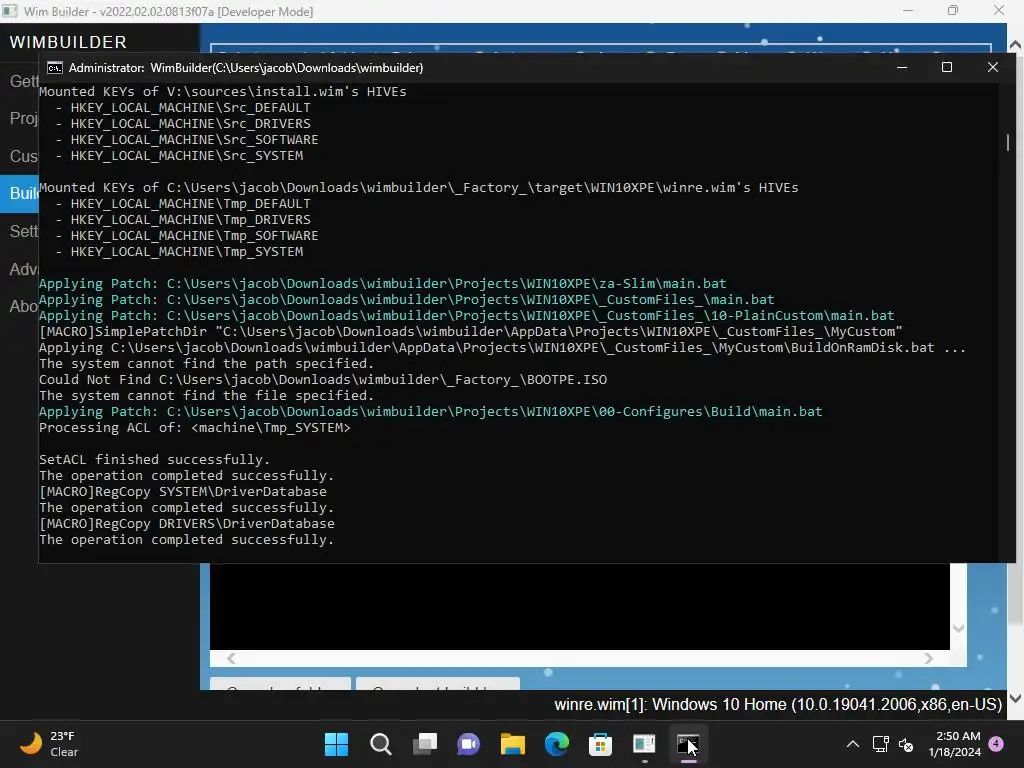Click the muted volume tray icon

(906, 744)
